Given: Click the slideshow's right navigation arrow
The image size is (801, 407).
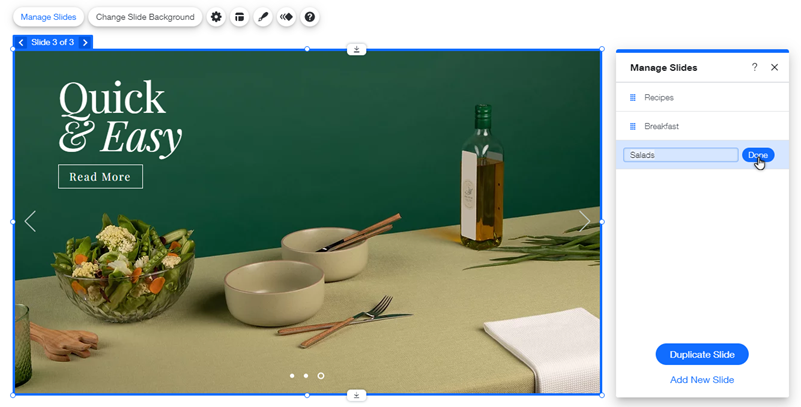Looking at the screenshot, I should (x=585, y=221).
